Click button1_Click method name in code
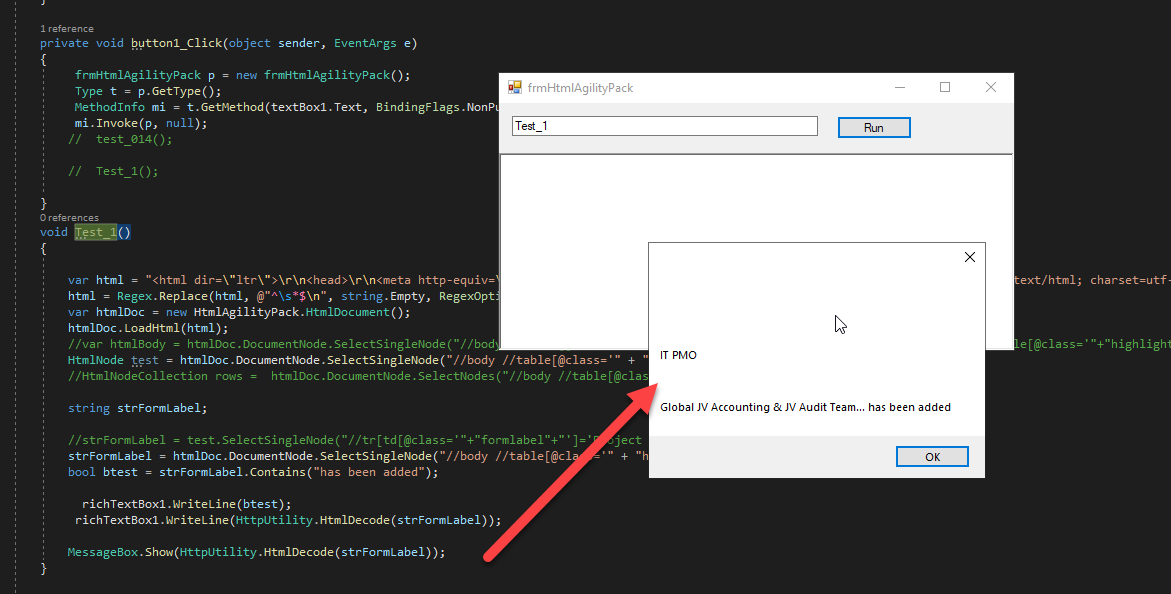 pyautogui.click(x=177, y=43)
